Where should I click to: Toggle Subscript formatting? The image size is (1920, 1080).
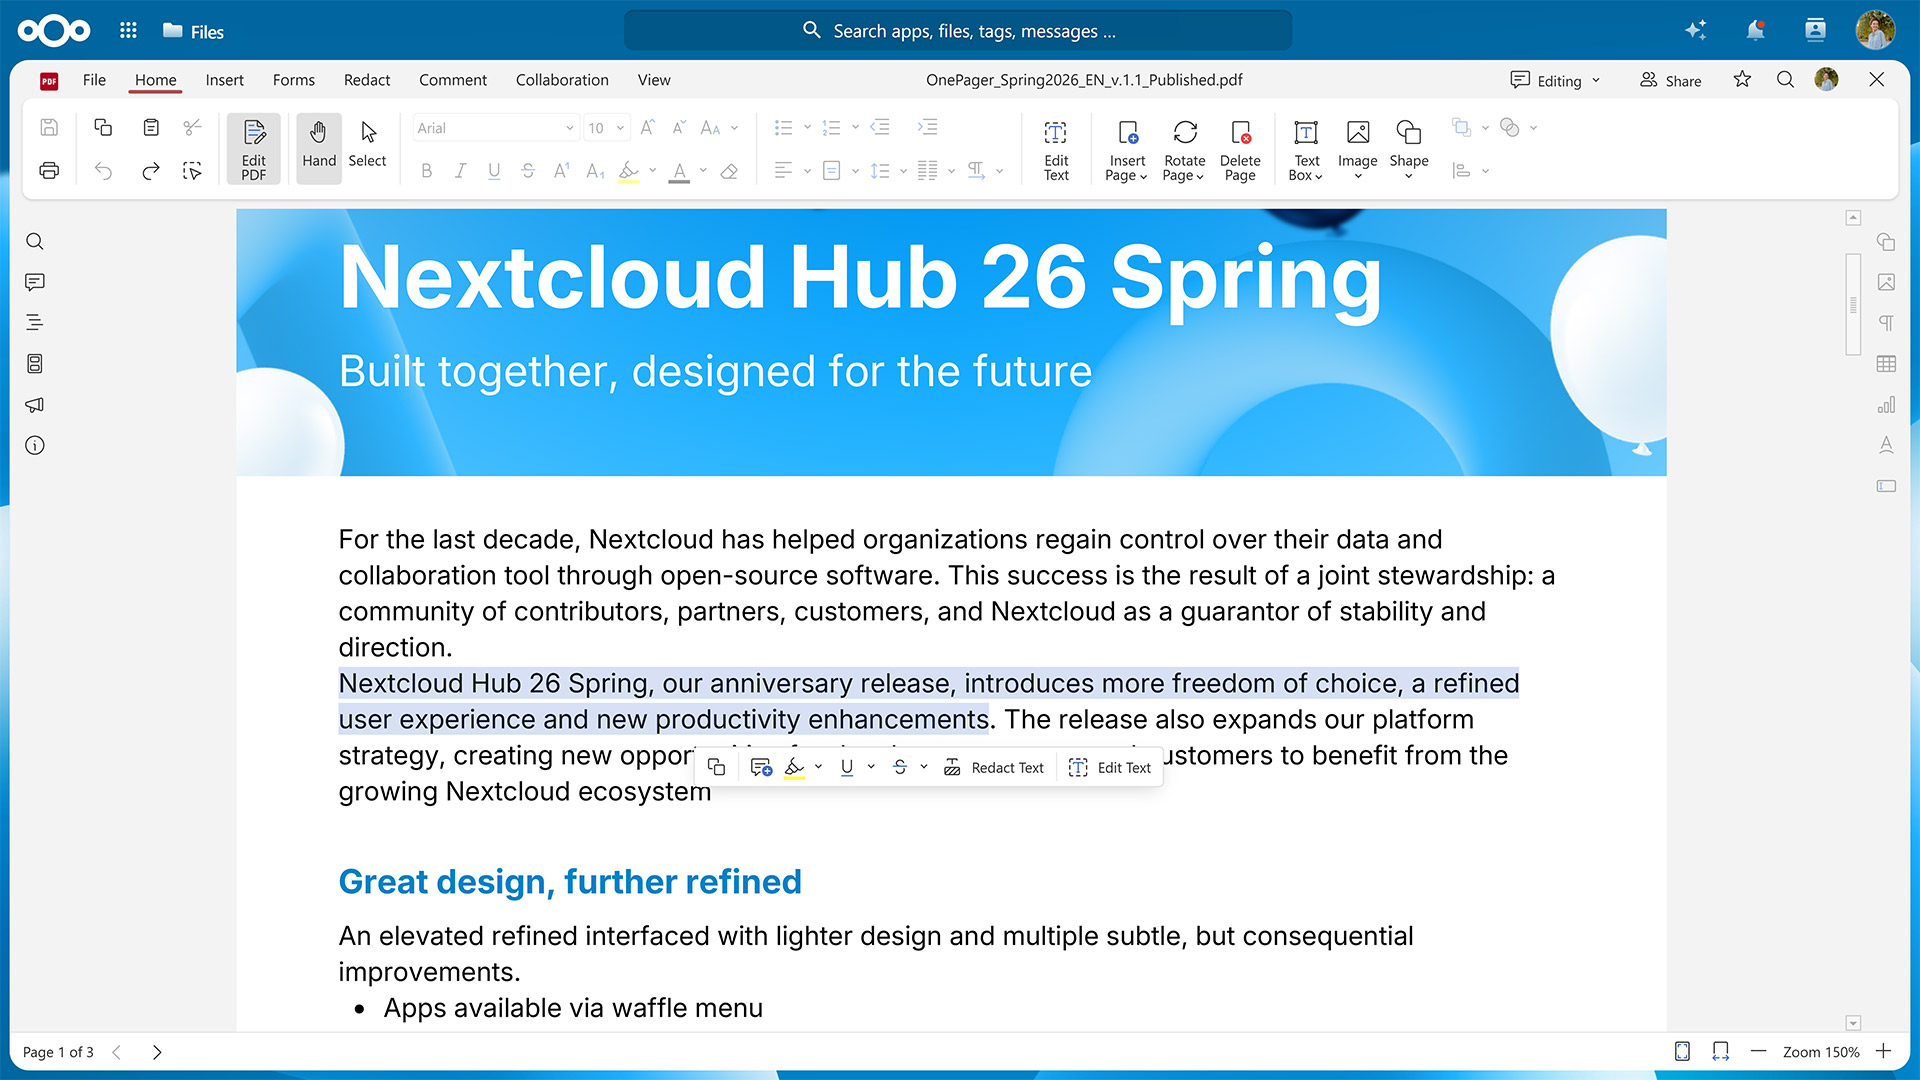pos(596,171)
